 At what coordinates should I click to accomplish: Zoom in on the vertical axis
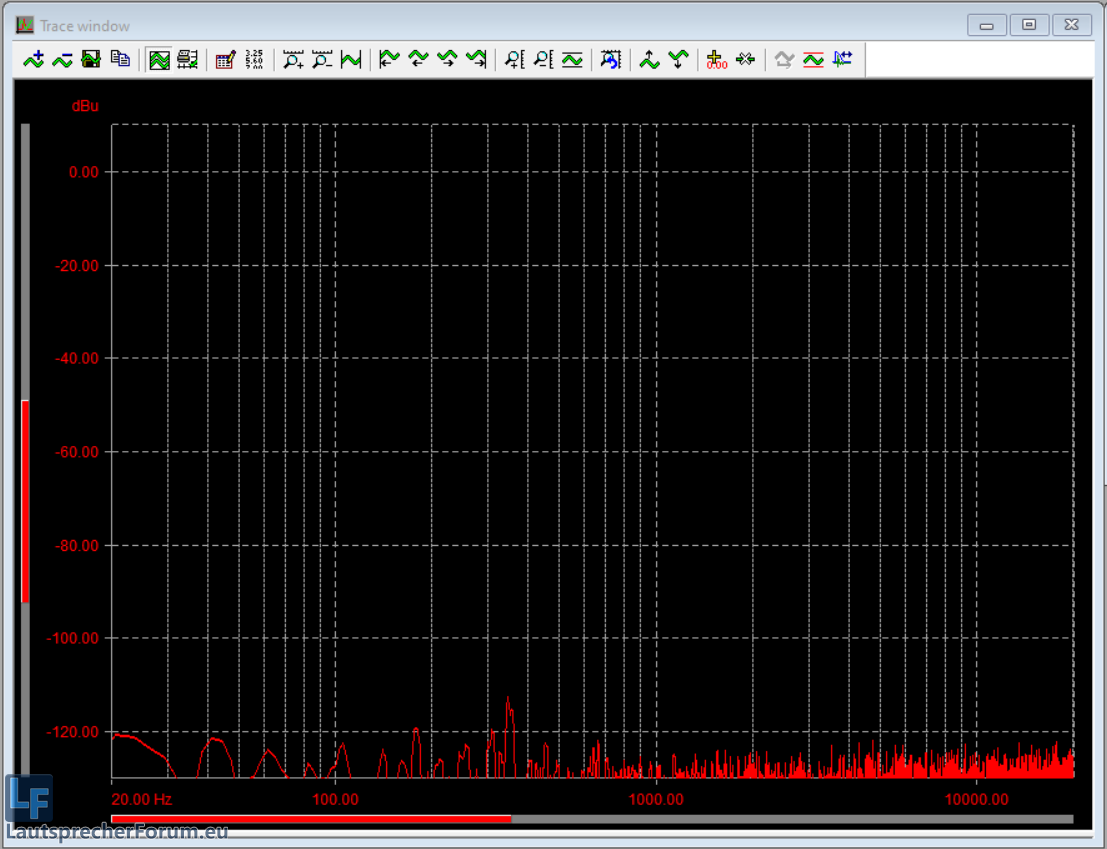514,60
